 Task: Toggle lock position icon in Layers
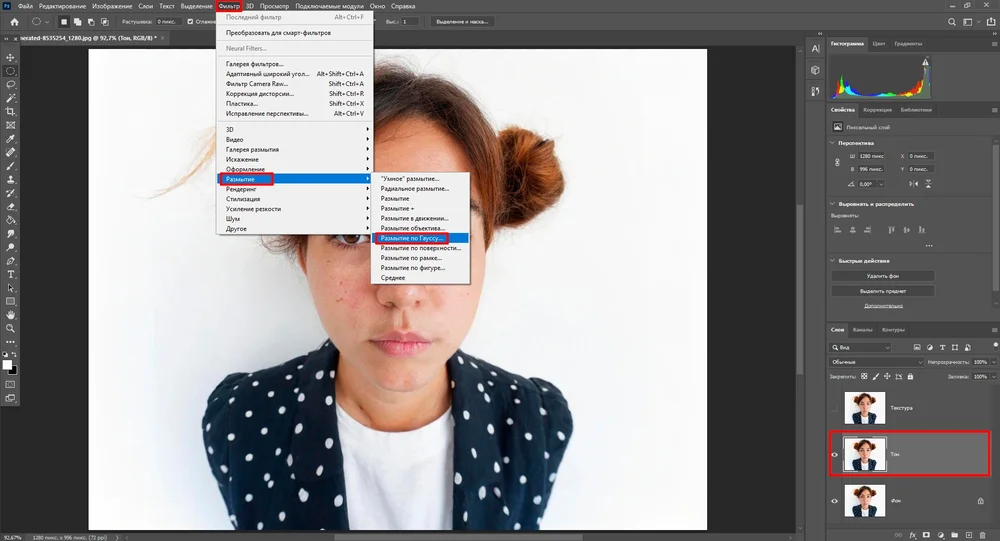887,376
